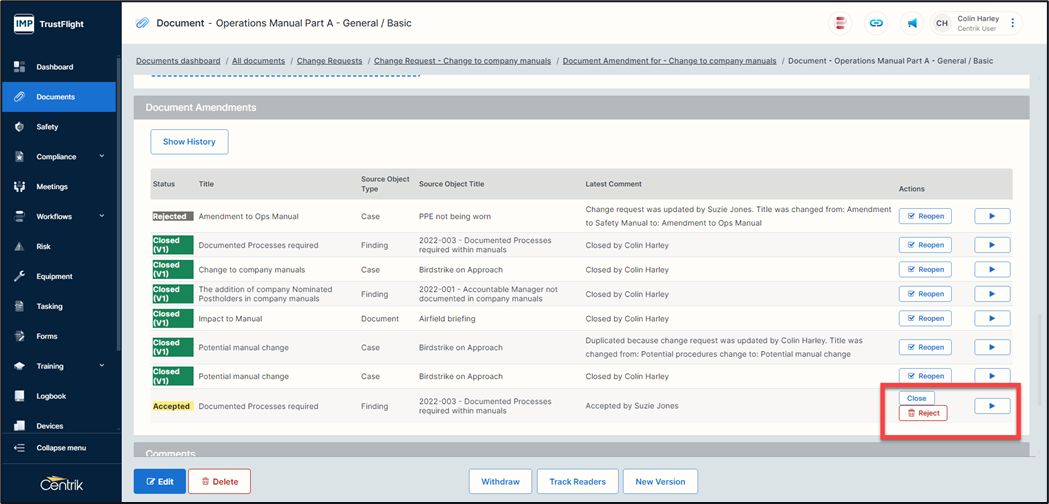This screenshot has height=504, width=1049.
Task: Click the blue chain link icon
Action: coord(876,23)
